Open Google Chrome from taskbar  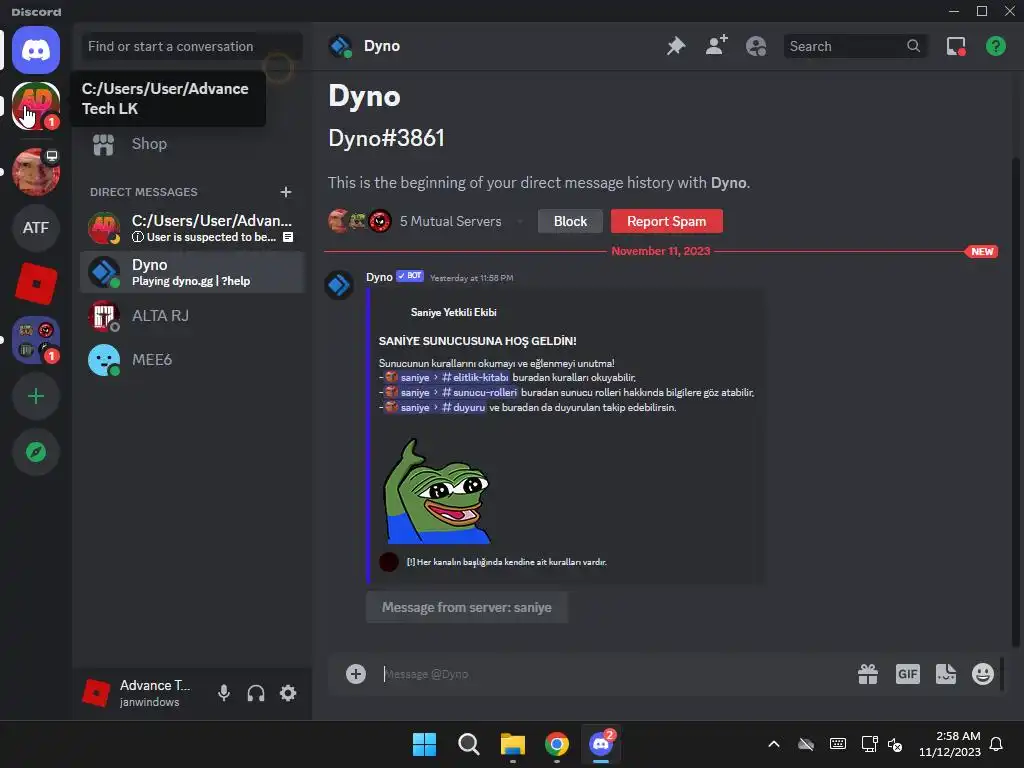556,744
